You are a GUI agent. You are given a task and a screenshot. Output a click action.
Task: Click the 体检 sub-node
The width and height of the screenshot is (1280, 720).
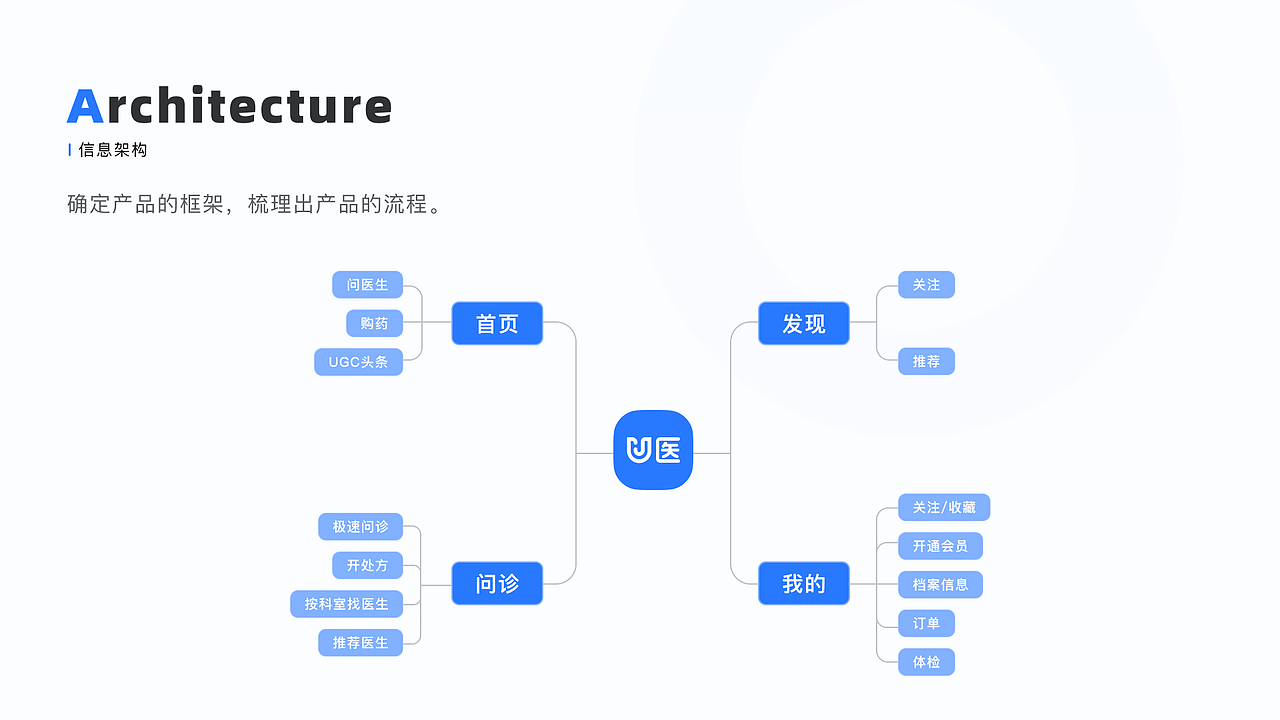pyautogui.click(x=927, y=662)
